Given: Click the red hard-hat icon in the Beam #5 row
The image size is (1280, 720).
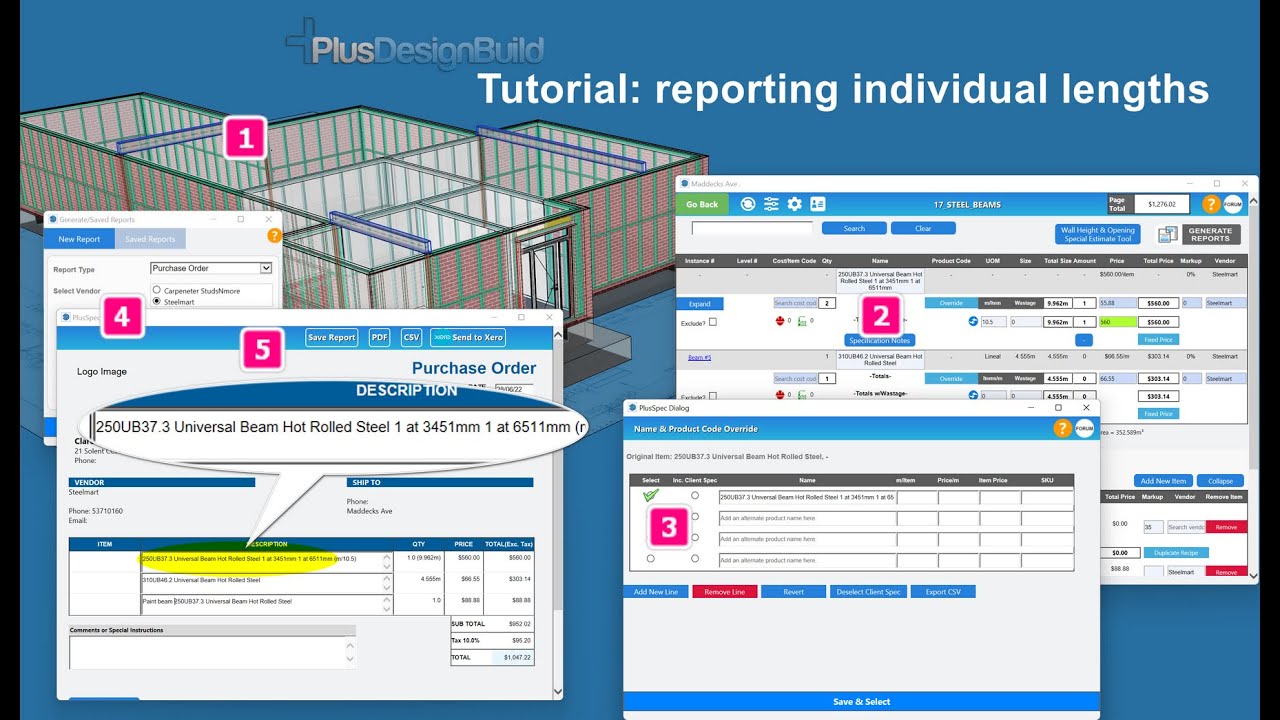Looking at the screenshot, I should tap(780, 396).
